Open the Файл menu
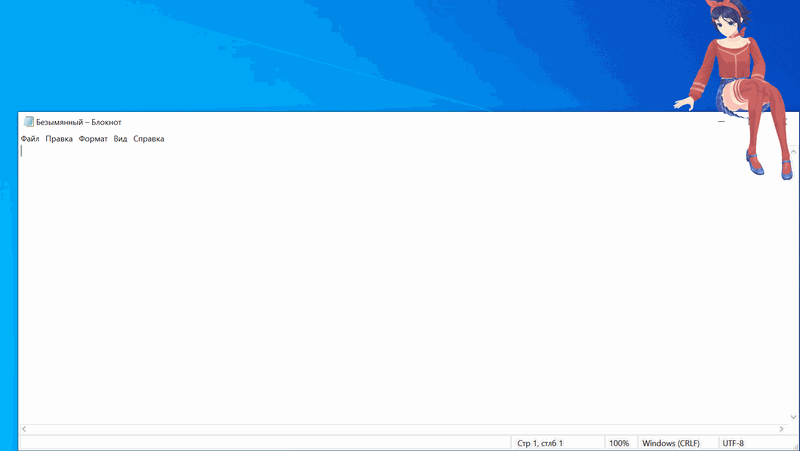 click(30, 139)
